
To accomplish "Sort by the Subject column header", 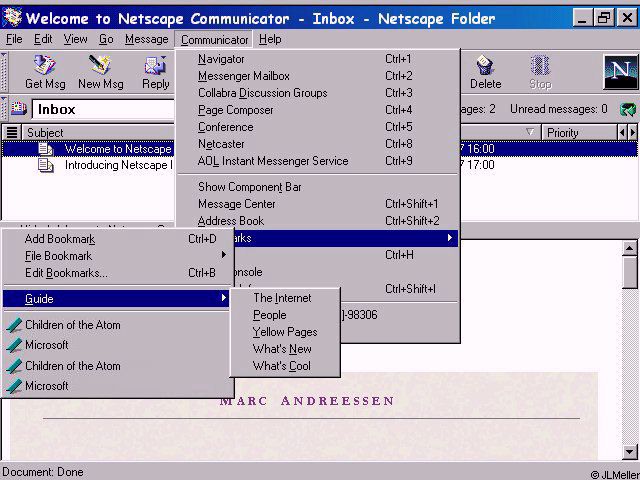I will click(98, 133).
